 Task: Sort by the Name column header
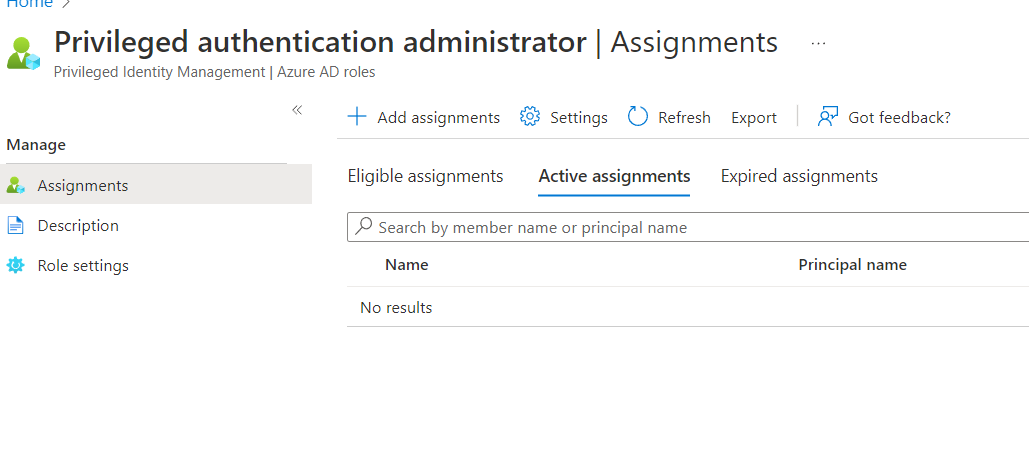(x=407, y=265)
